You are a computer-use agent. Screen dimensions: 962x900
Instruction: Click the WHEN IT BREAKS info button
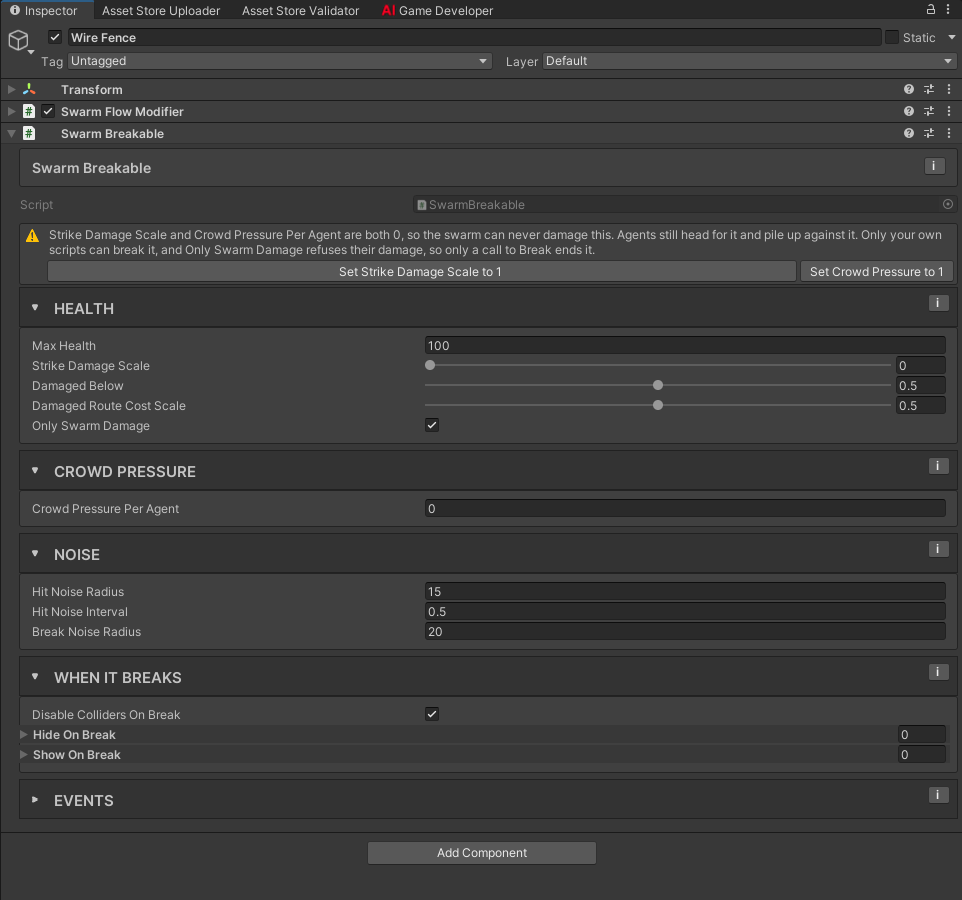pyautogui.click(x=938, y=672)
